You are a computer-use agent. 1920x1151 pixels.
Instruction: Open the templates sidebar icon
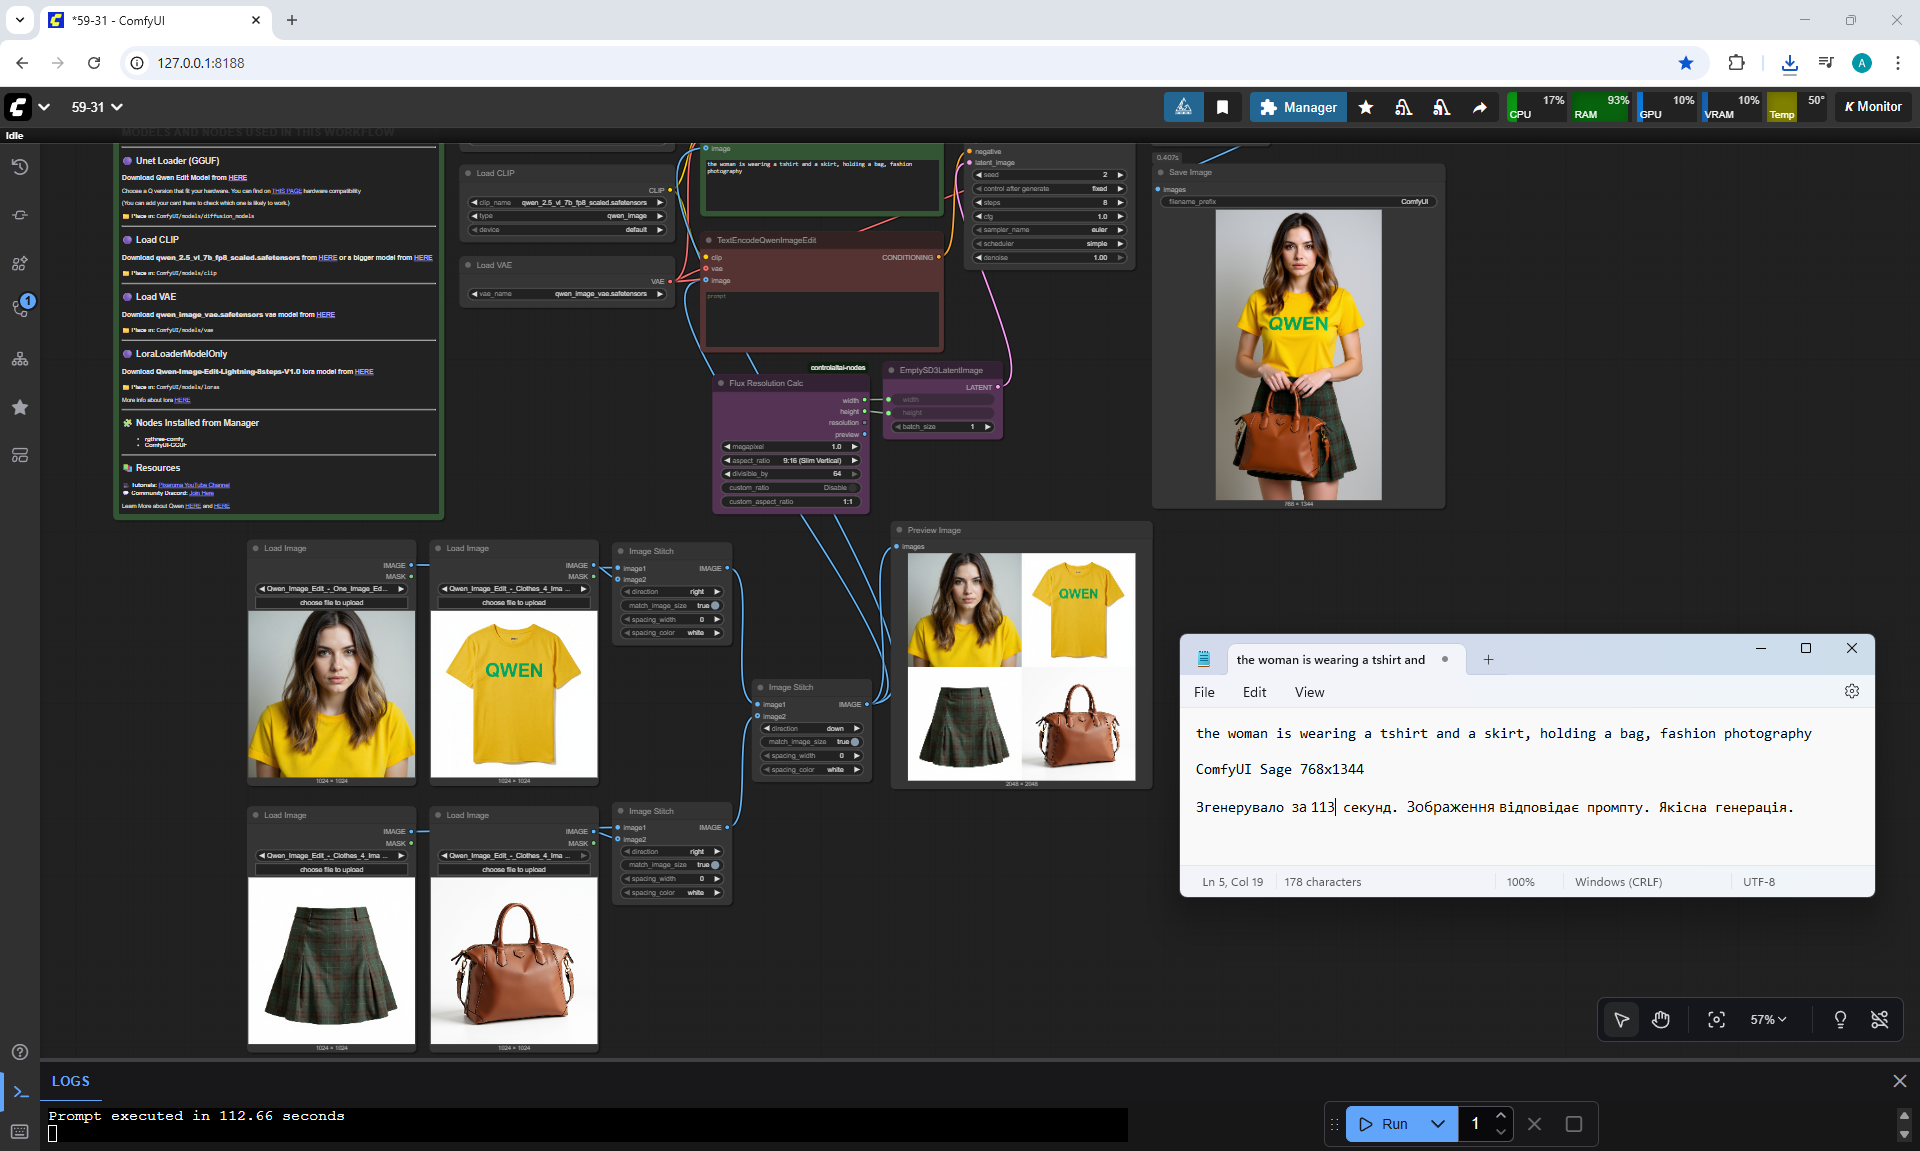pos(19,455)
